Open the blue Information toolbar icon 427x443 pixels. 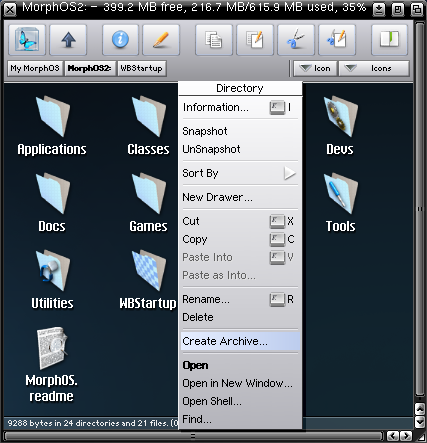coord(120,40)
